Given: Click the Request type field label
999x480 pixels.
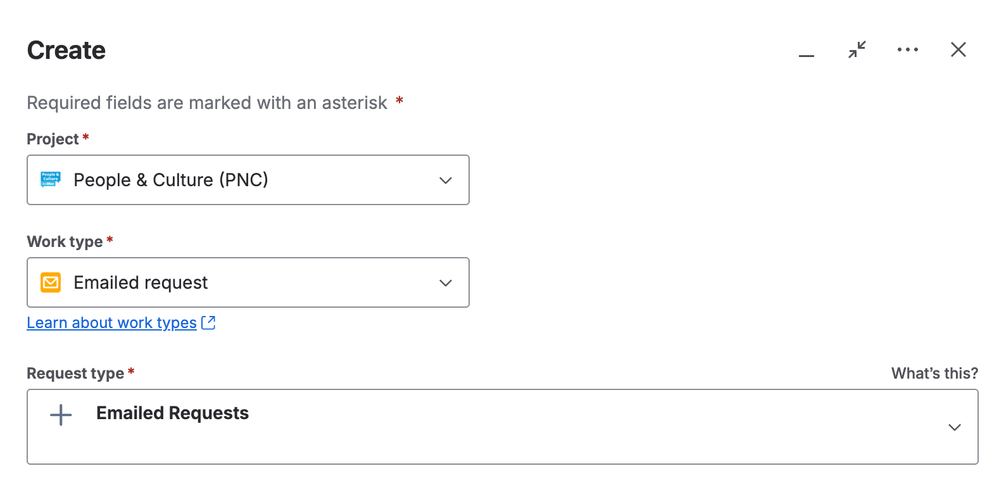Looking at the screenshot, I should (75, 373).
